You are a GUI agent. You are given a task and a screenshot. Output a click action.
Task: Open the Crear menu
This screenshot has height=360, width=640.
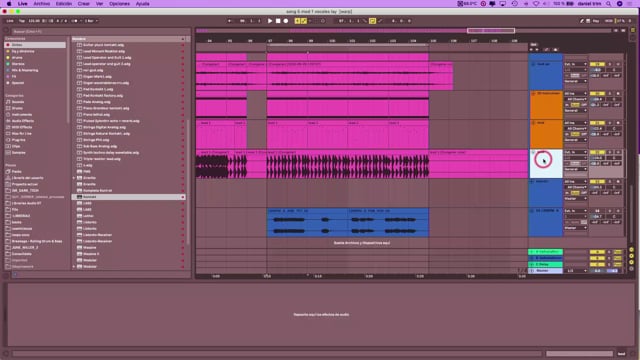click(x=84, y=4)
